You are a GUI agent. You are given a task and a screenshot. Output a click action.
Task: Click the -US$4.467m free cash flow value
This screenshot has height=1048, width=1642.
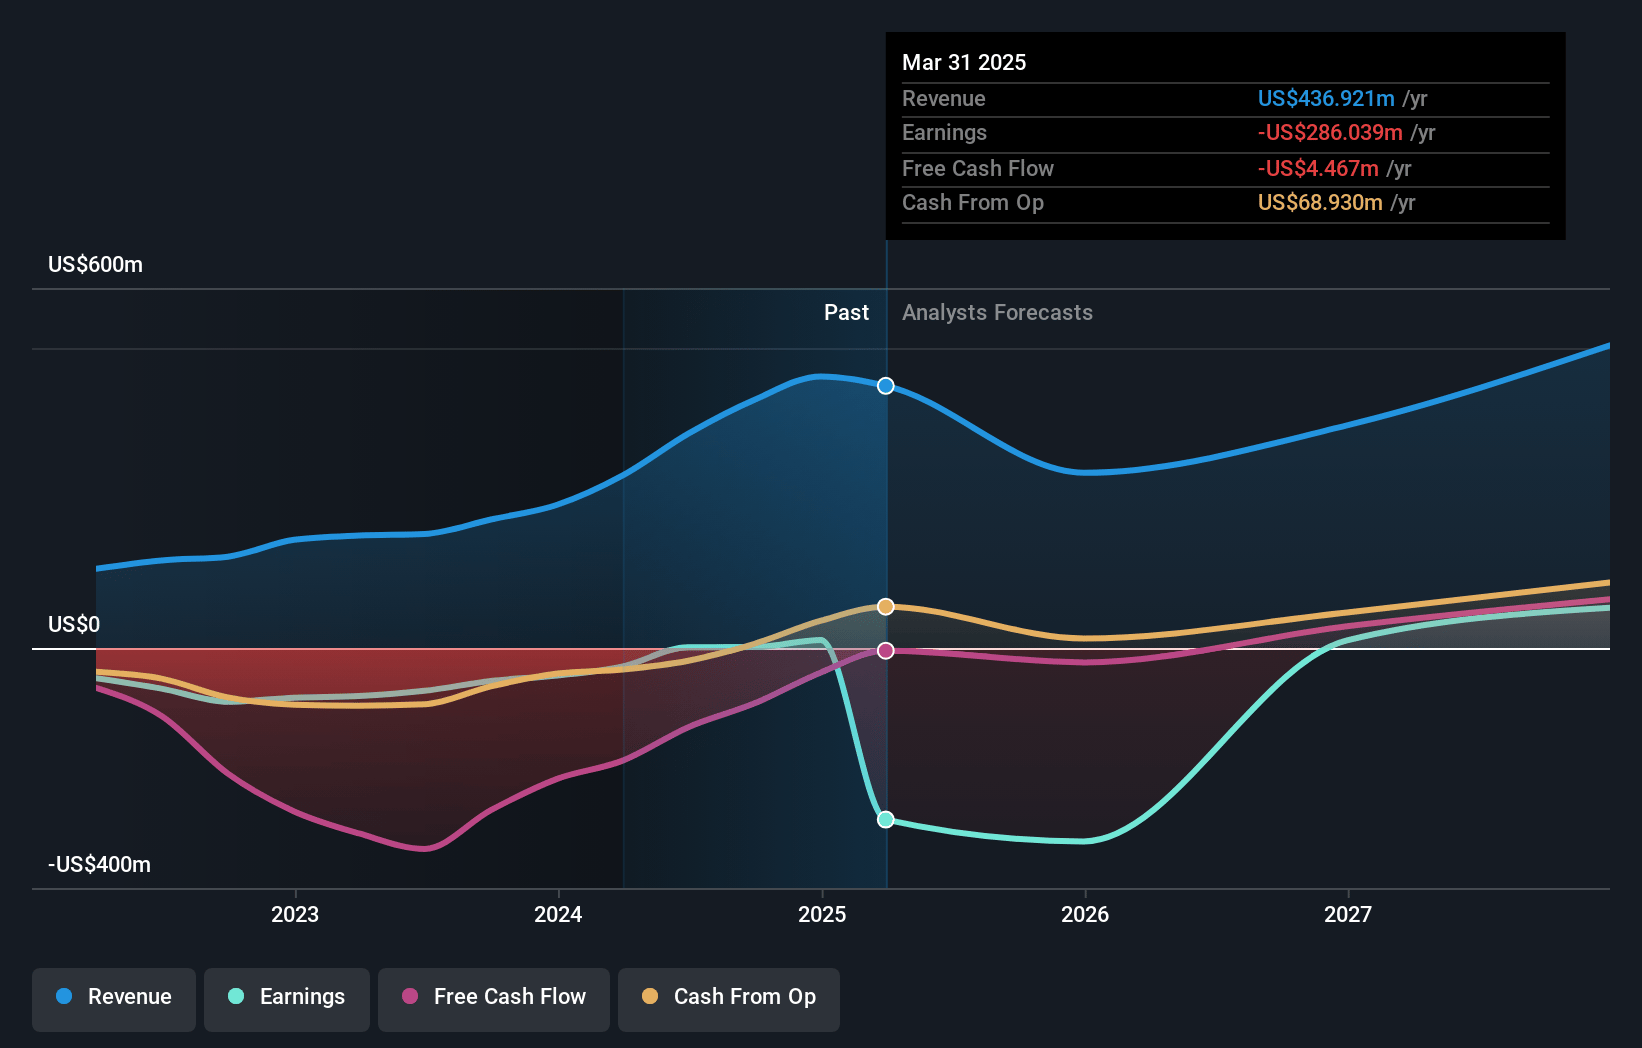[1318, 169]
